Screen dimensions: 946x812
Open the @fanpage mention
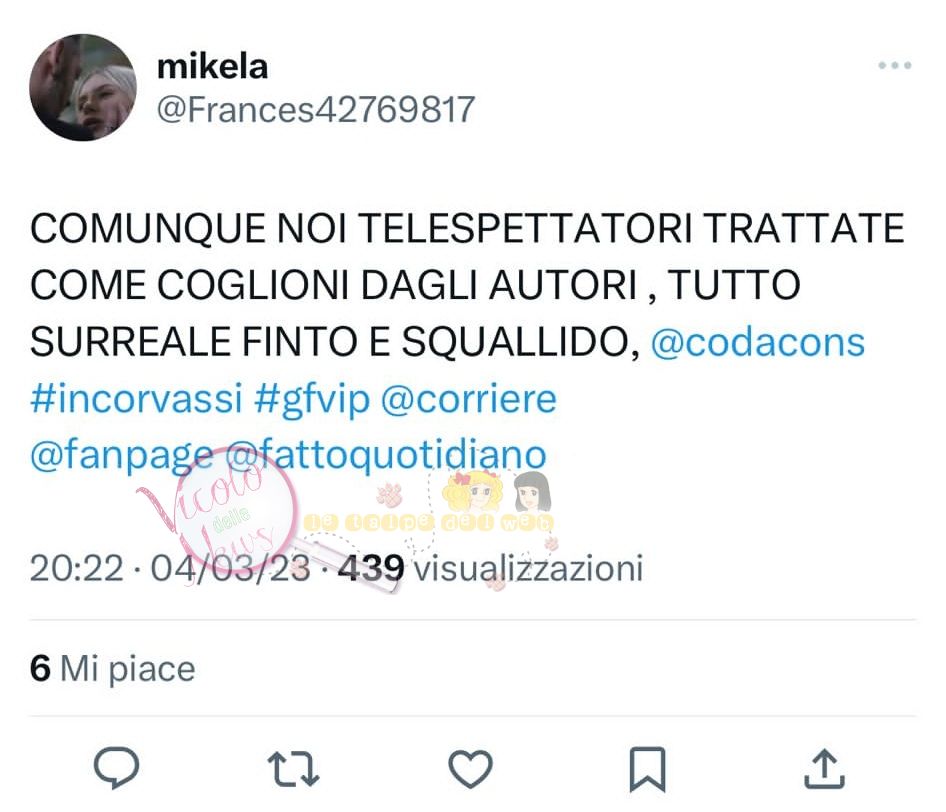pos(122,455)
